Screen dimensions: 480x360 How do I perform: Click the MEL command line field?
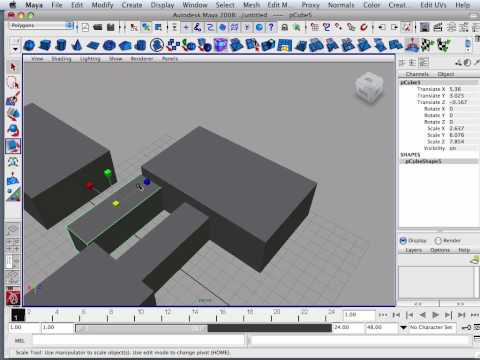point(138,340)
